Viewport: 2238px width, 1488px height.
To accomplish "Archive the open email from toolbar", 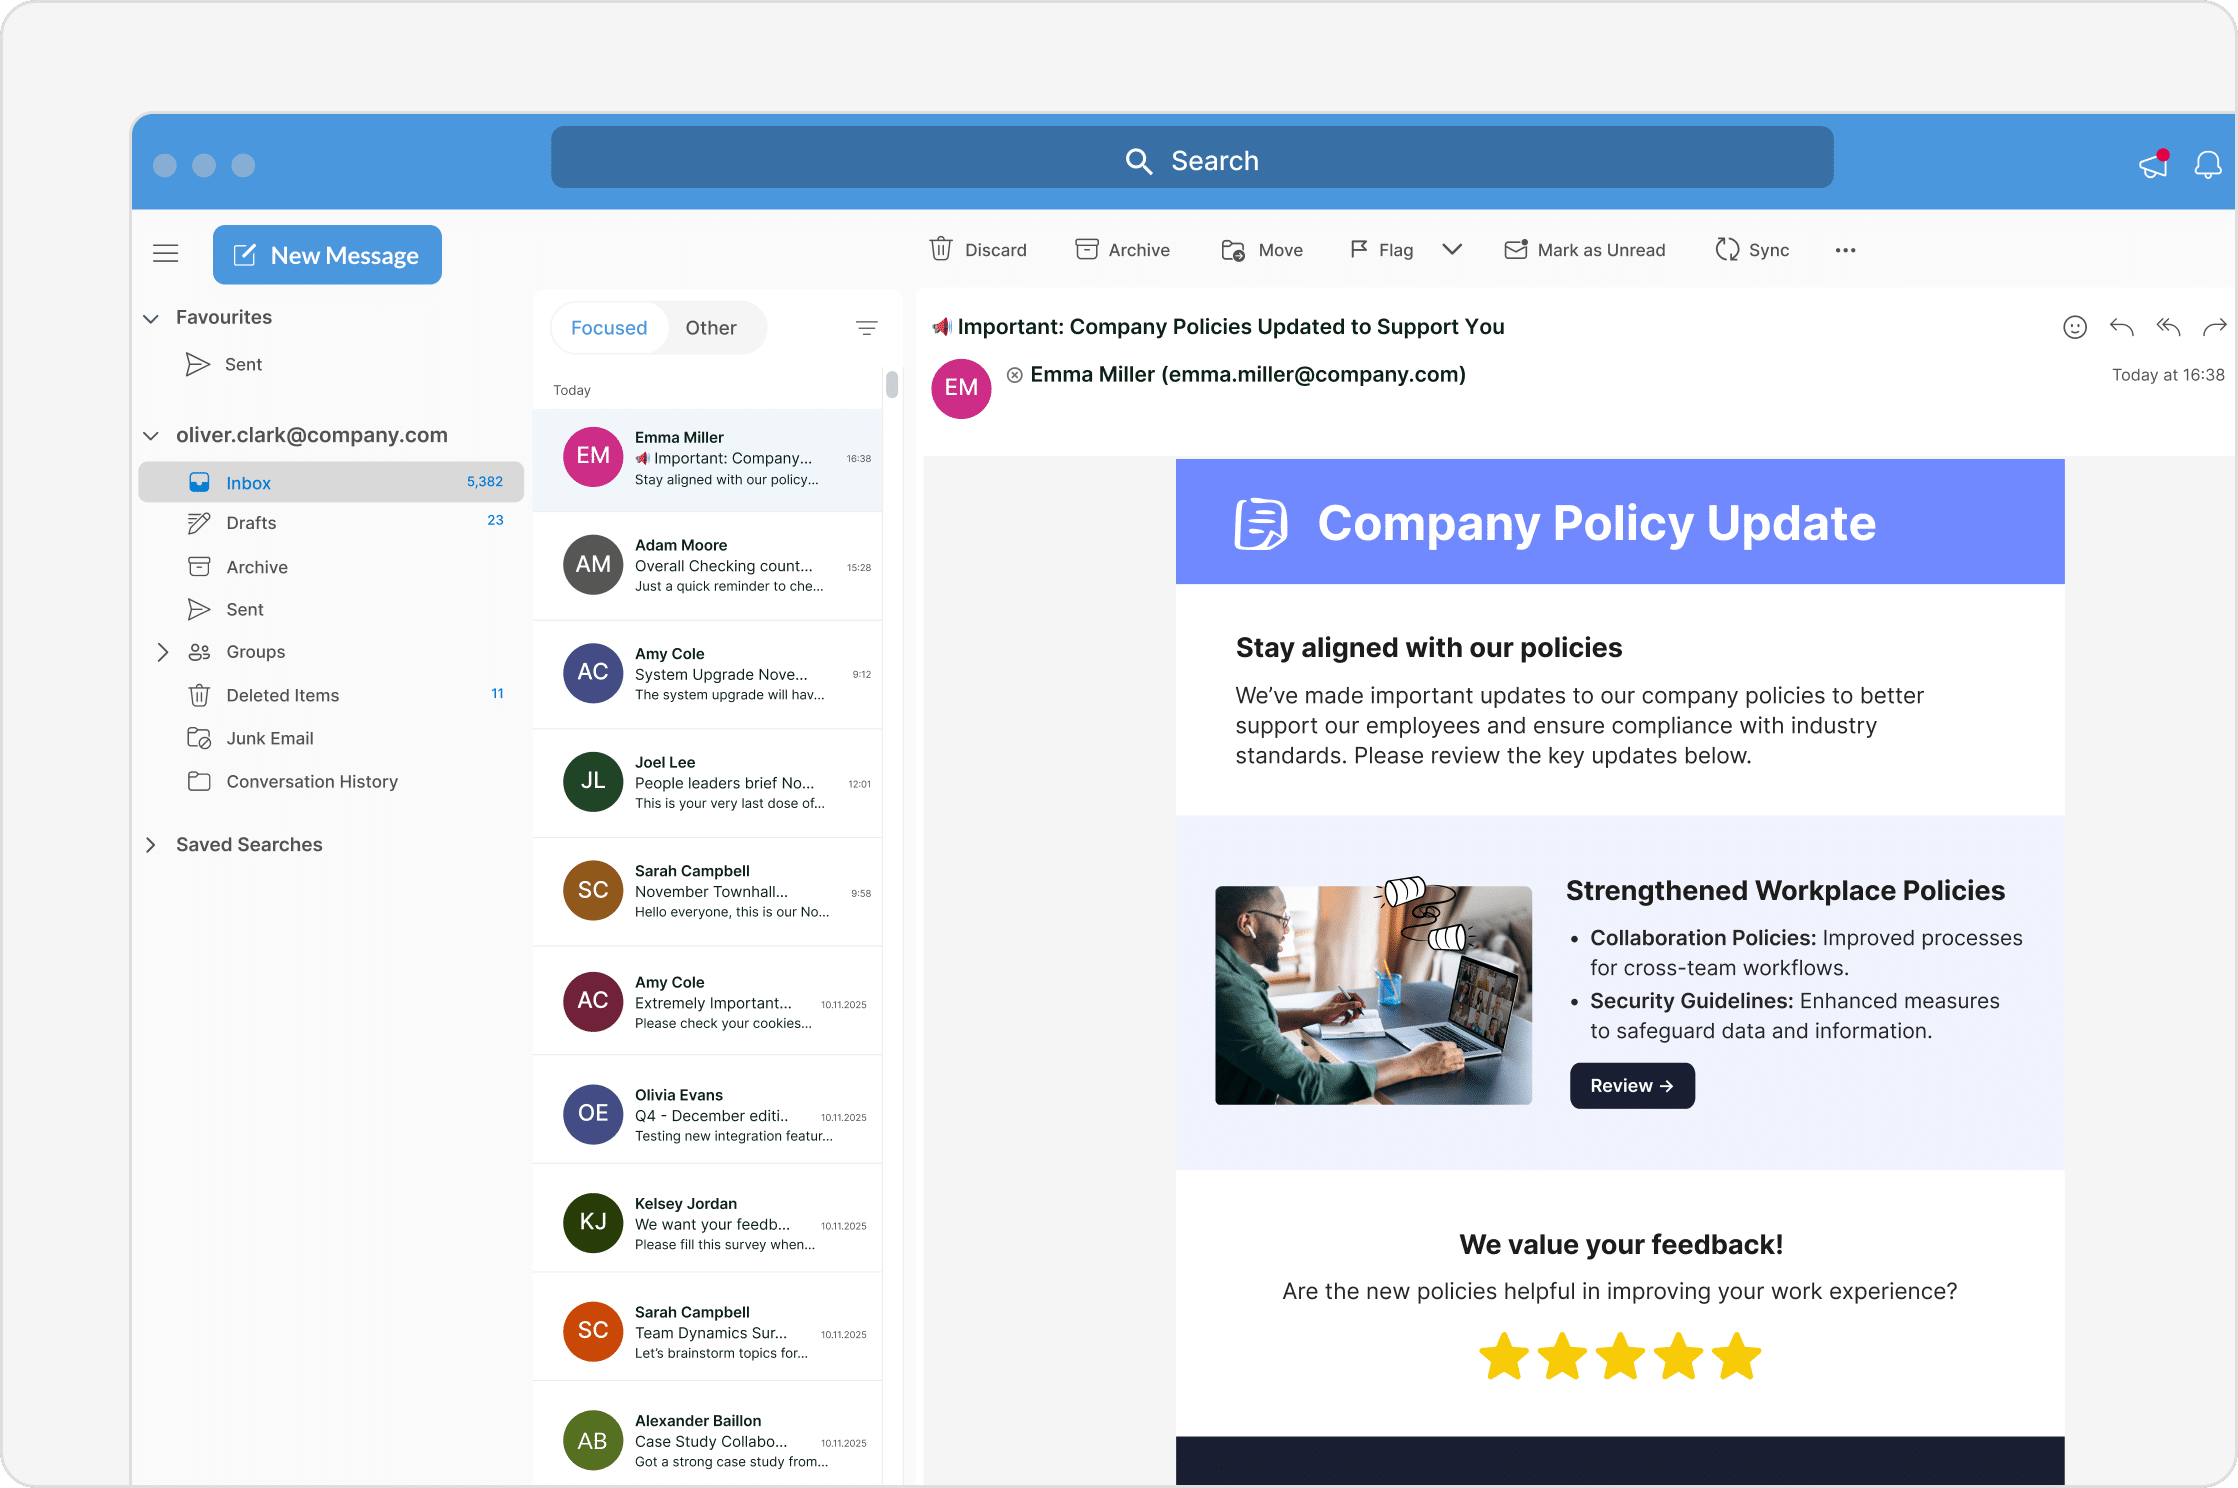I will click(1122, 249).
